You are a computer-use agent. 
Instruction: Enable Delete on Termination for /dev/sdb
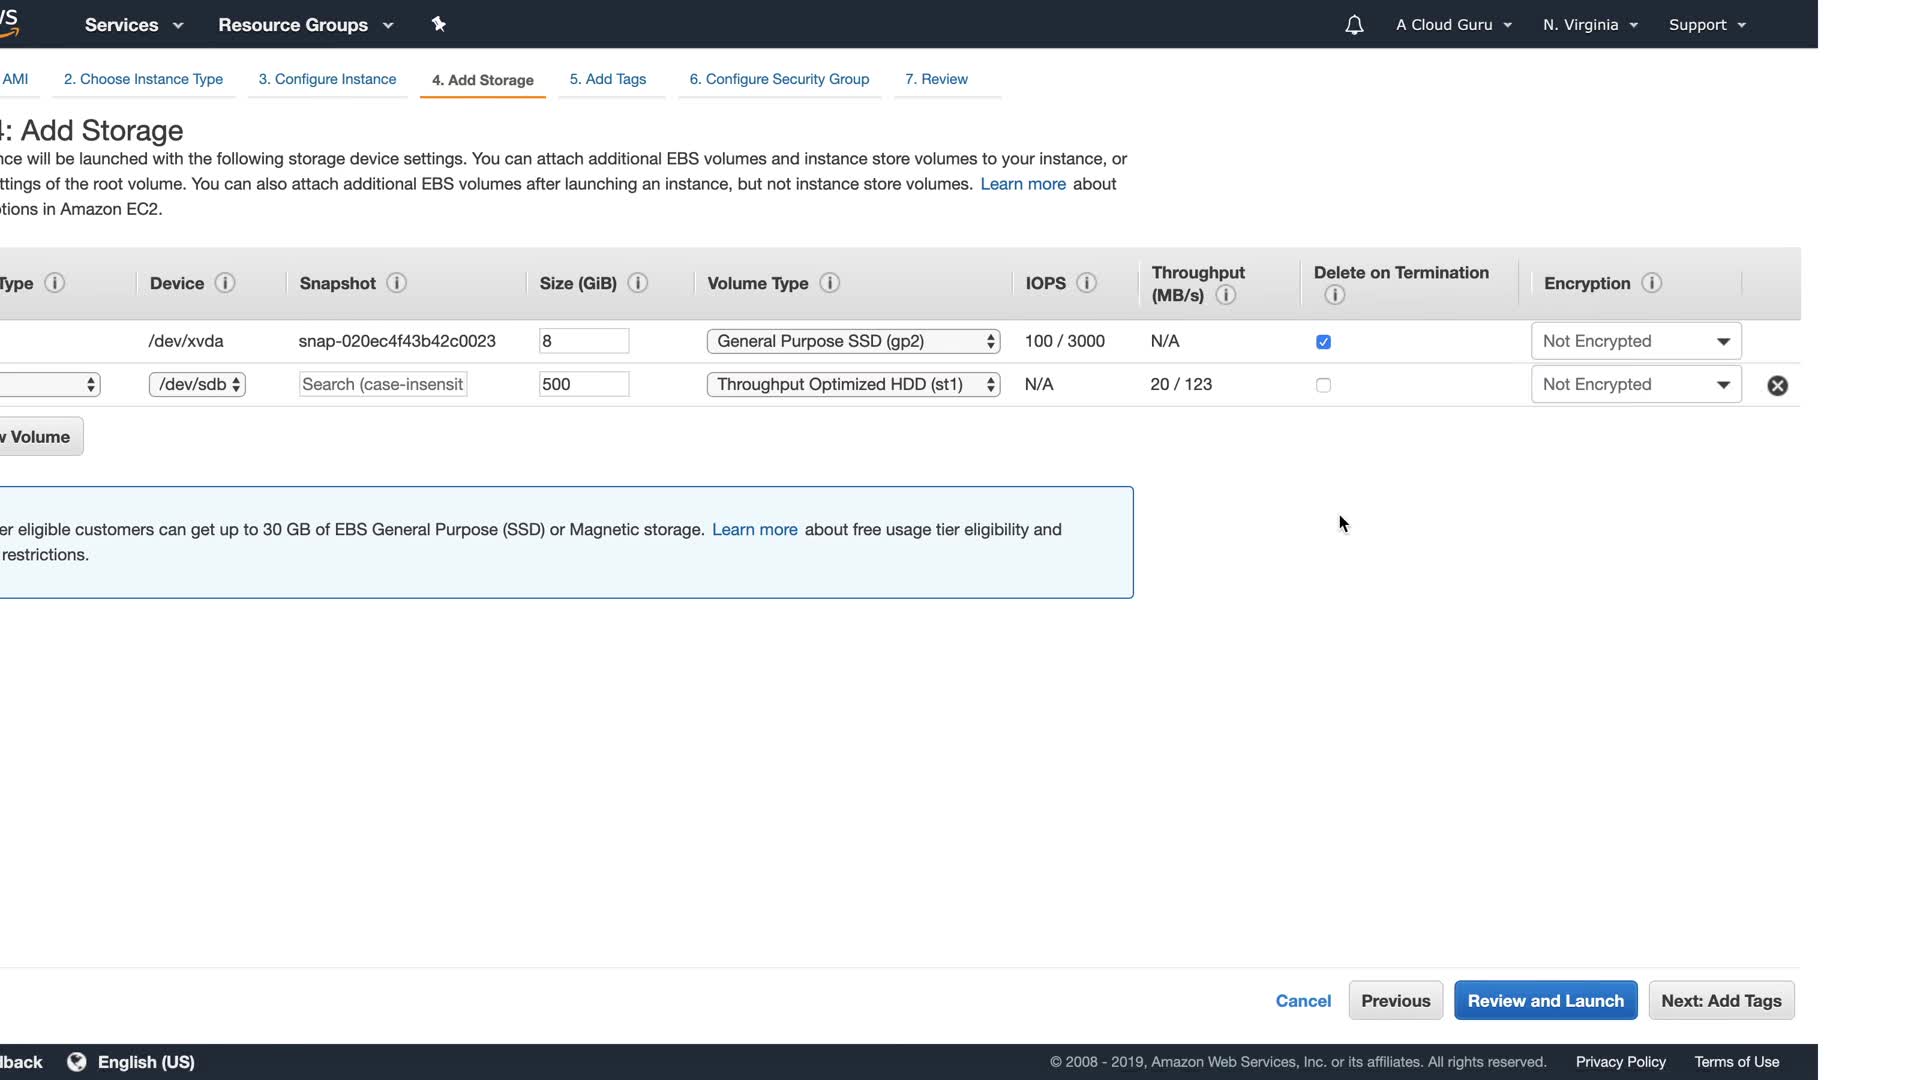1323,385
